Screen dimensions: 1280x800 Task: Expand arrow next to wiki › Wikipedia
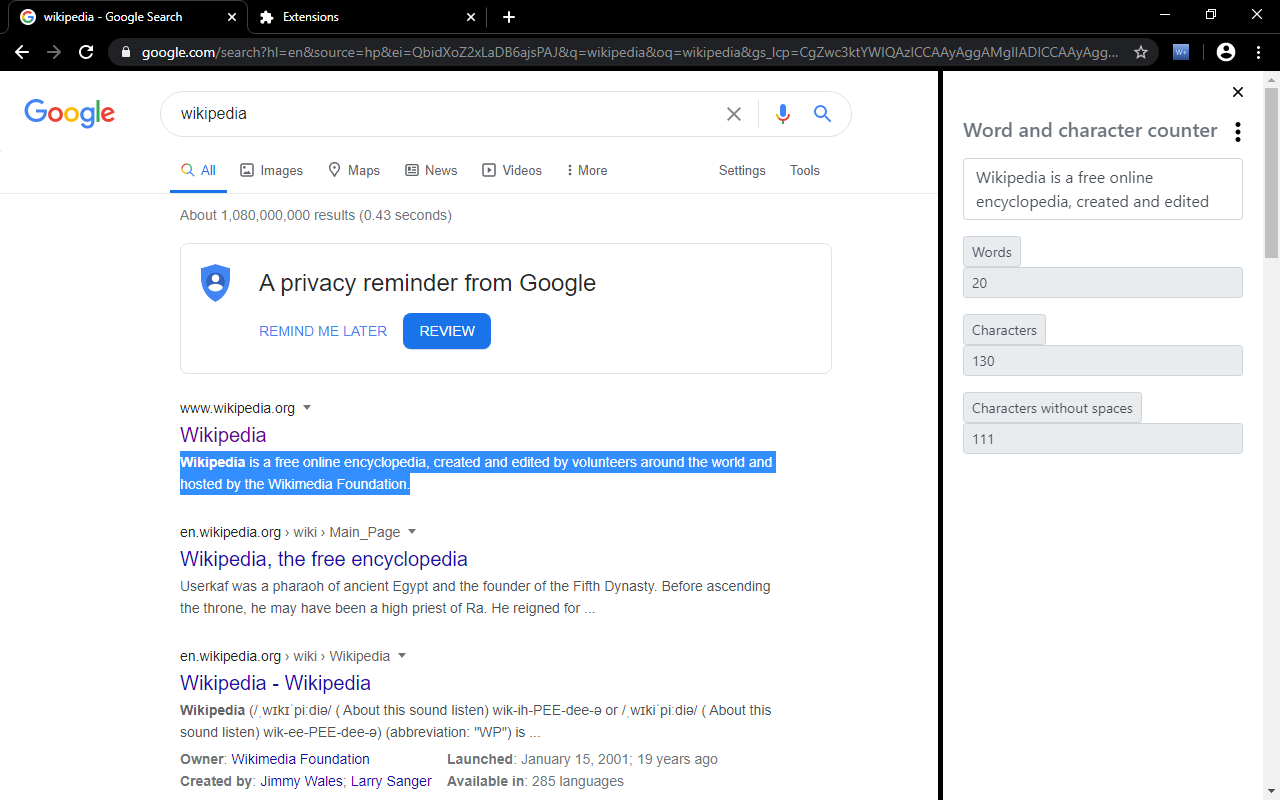point(402,656)
